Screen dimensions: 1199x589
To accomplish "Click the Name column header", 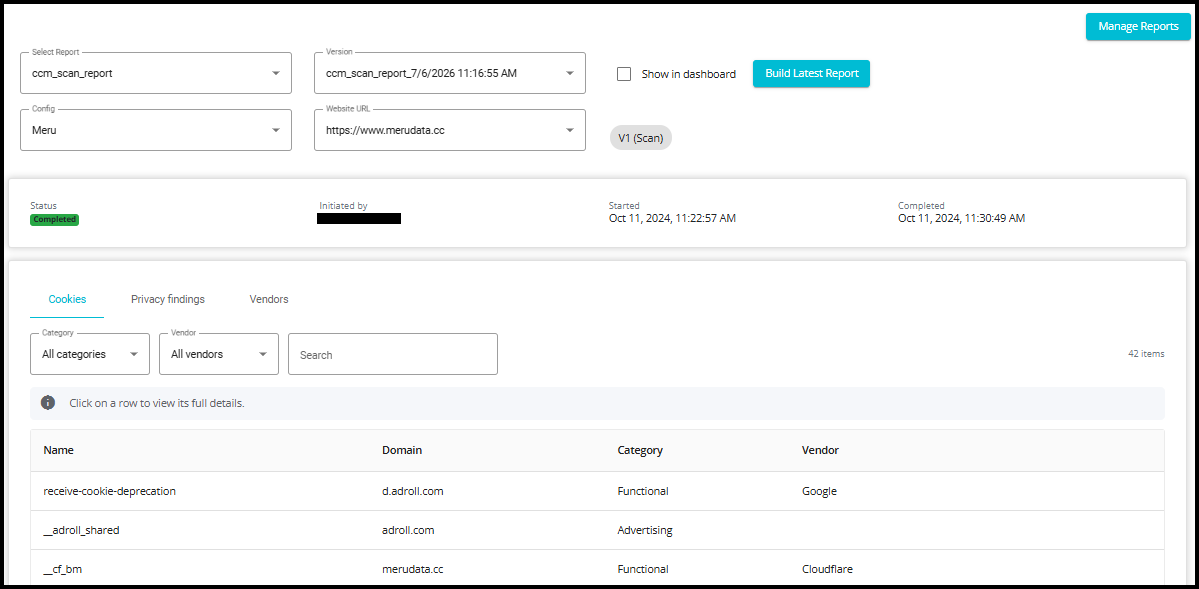I will [x=58, y=451].
